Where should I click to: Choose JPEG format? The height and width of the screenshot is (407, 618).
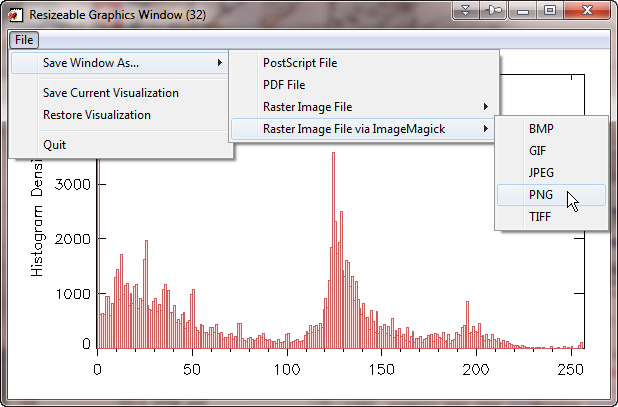(x=541, y=173)
